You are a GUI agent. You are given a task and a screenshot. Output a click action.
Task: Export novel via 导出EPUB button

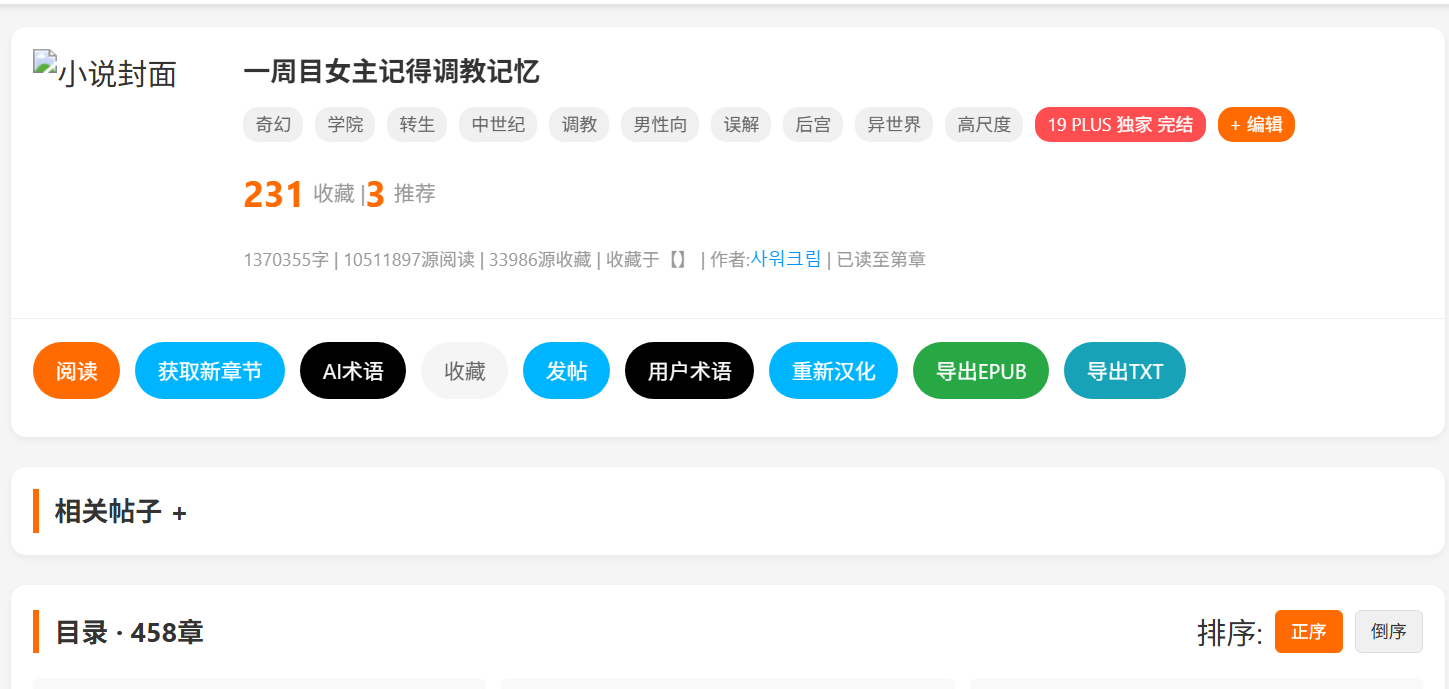[x=980, y=371]
